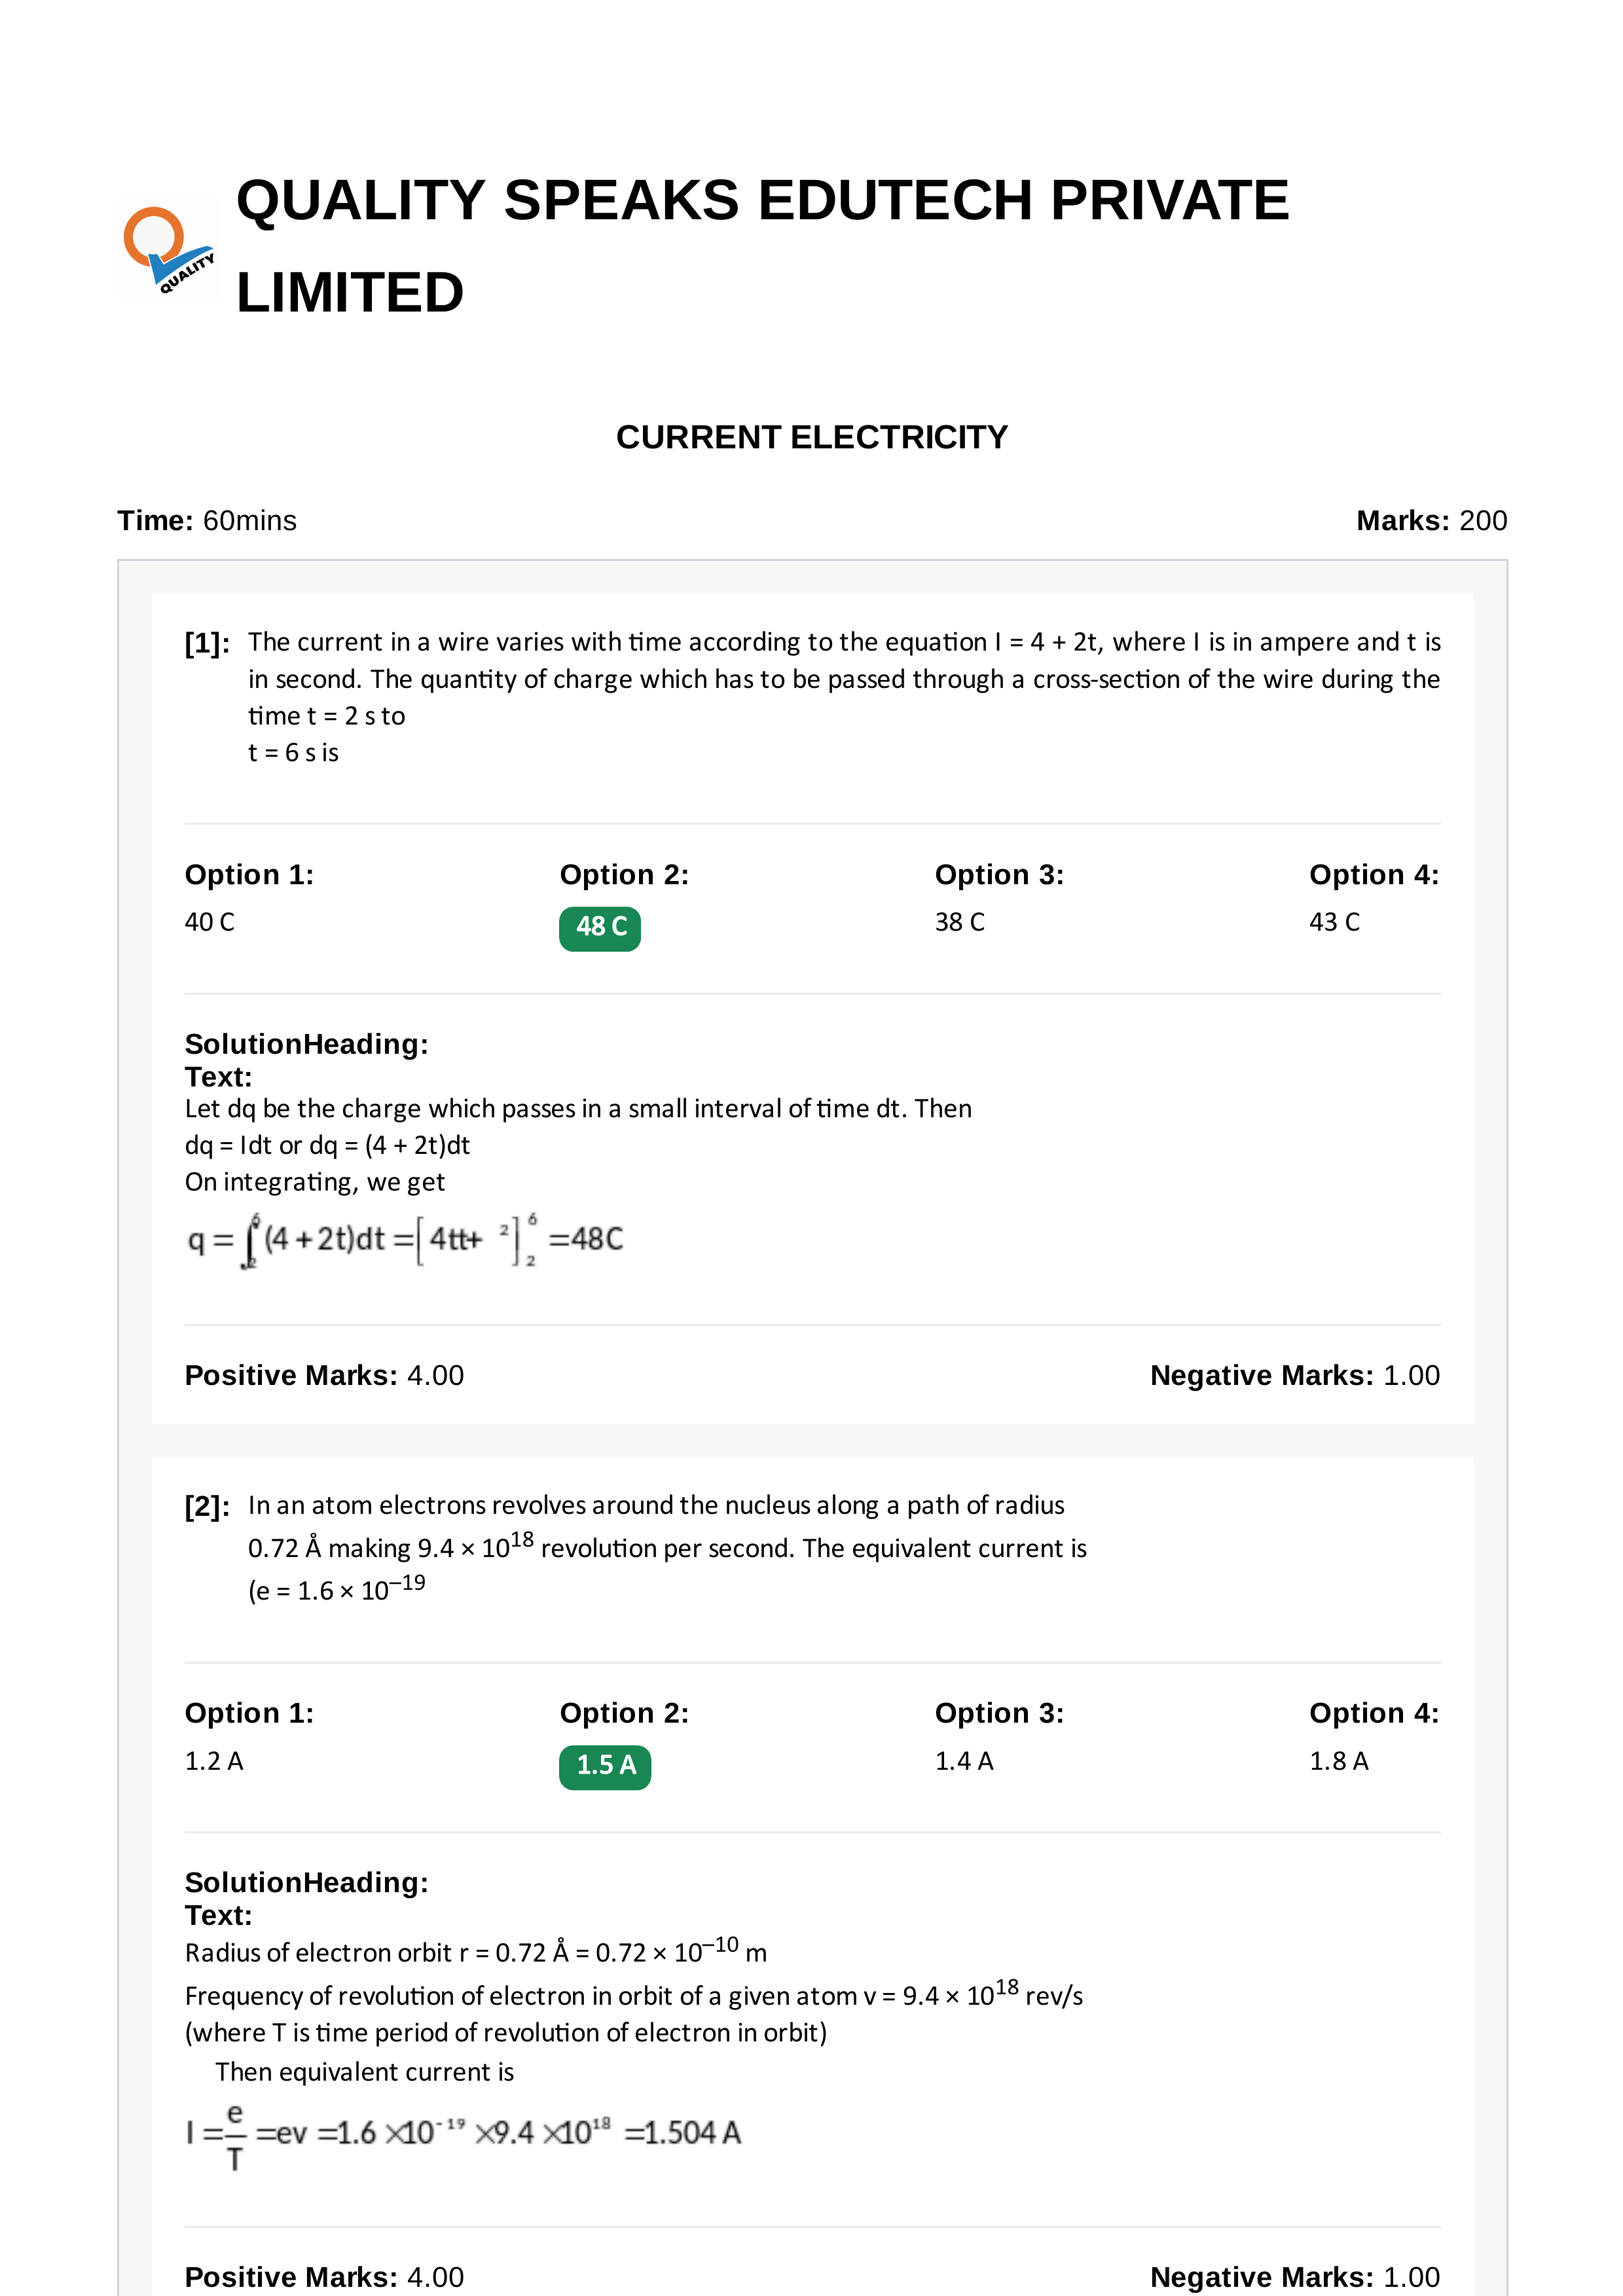Click the question [2] number label
This screenshot has width=1623, height=2296.
point(207,1506)
